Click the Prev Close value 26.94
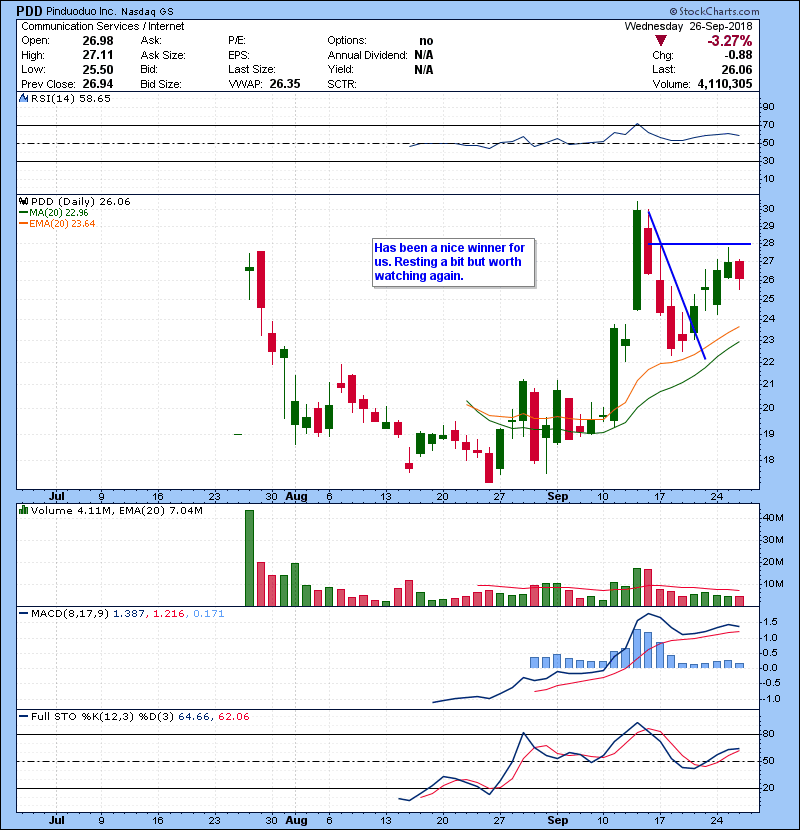The height and width of the screenshot is (830, 800). click(98, 84)
